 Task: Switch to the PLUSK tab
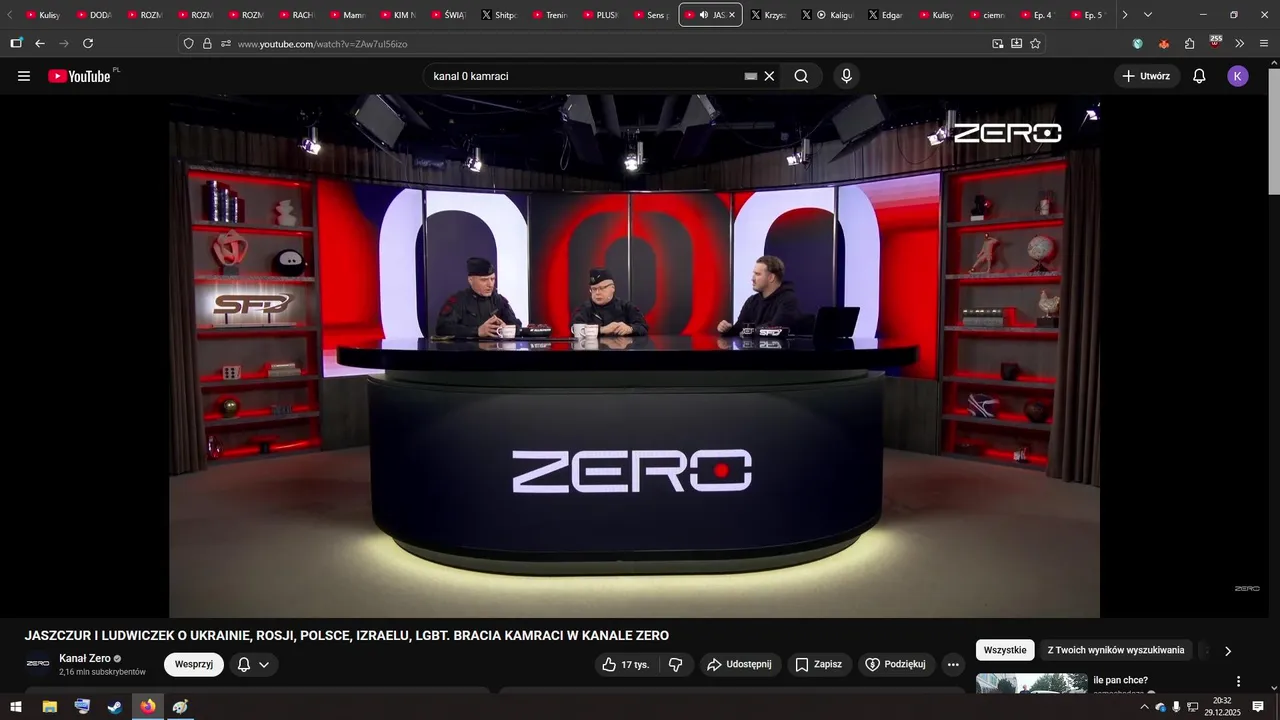(x=601, y=15)
